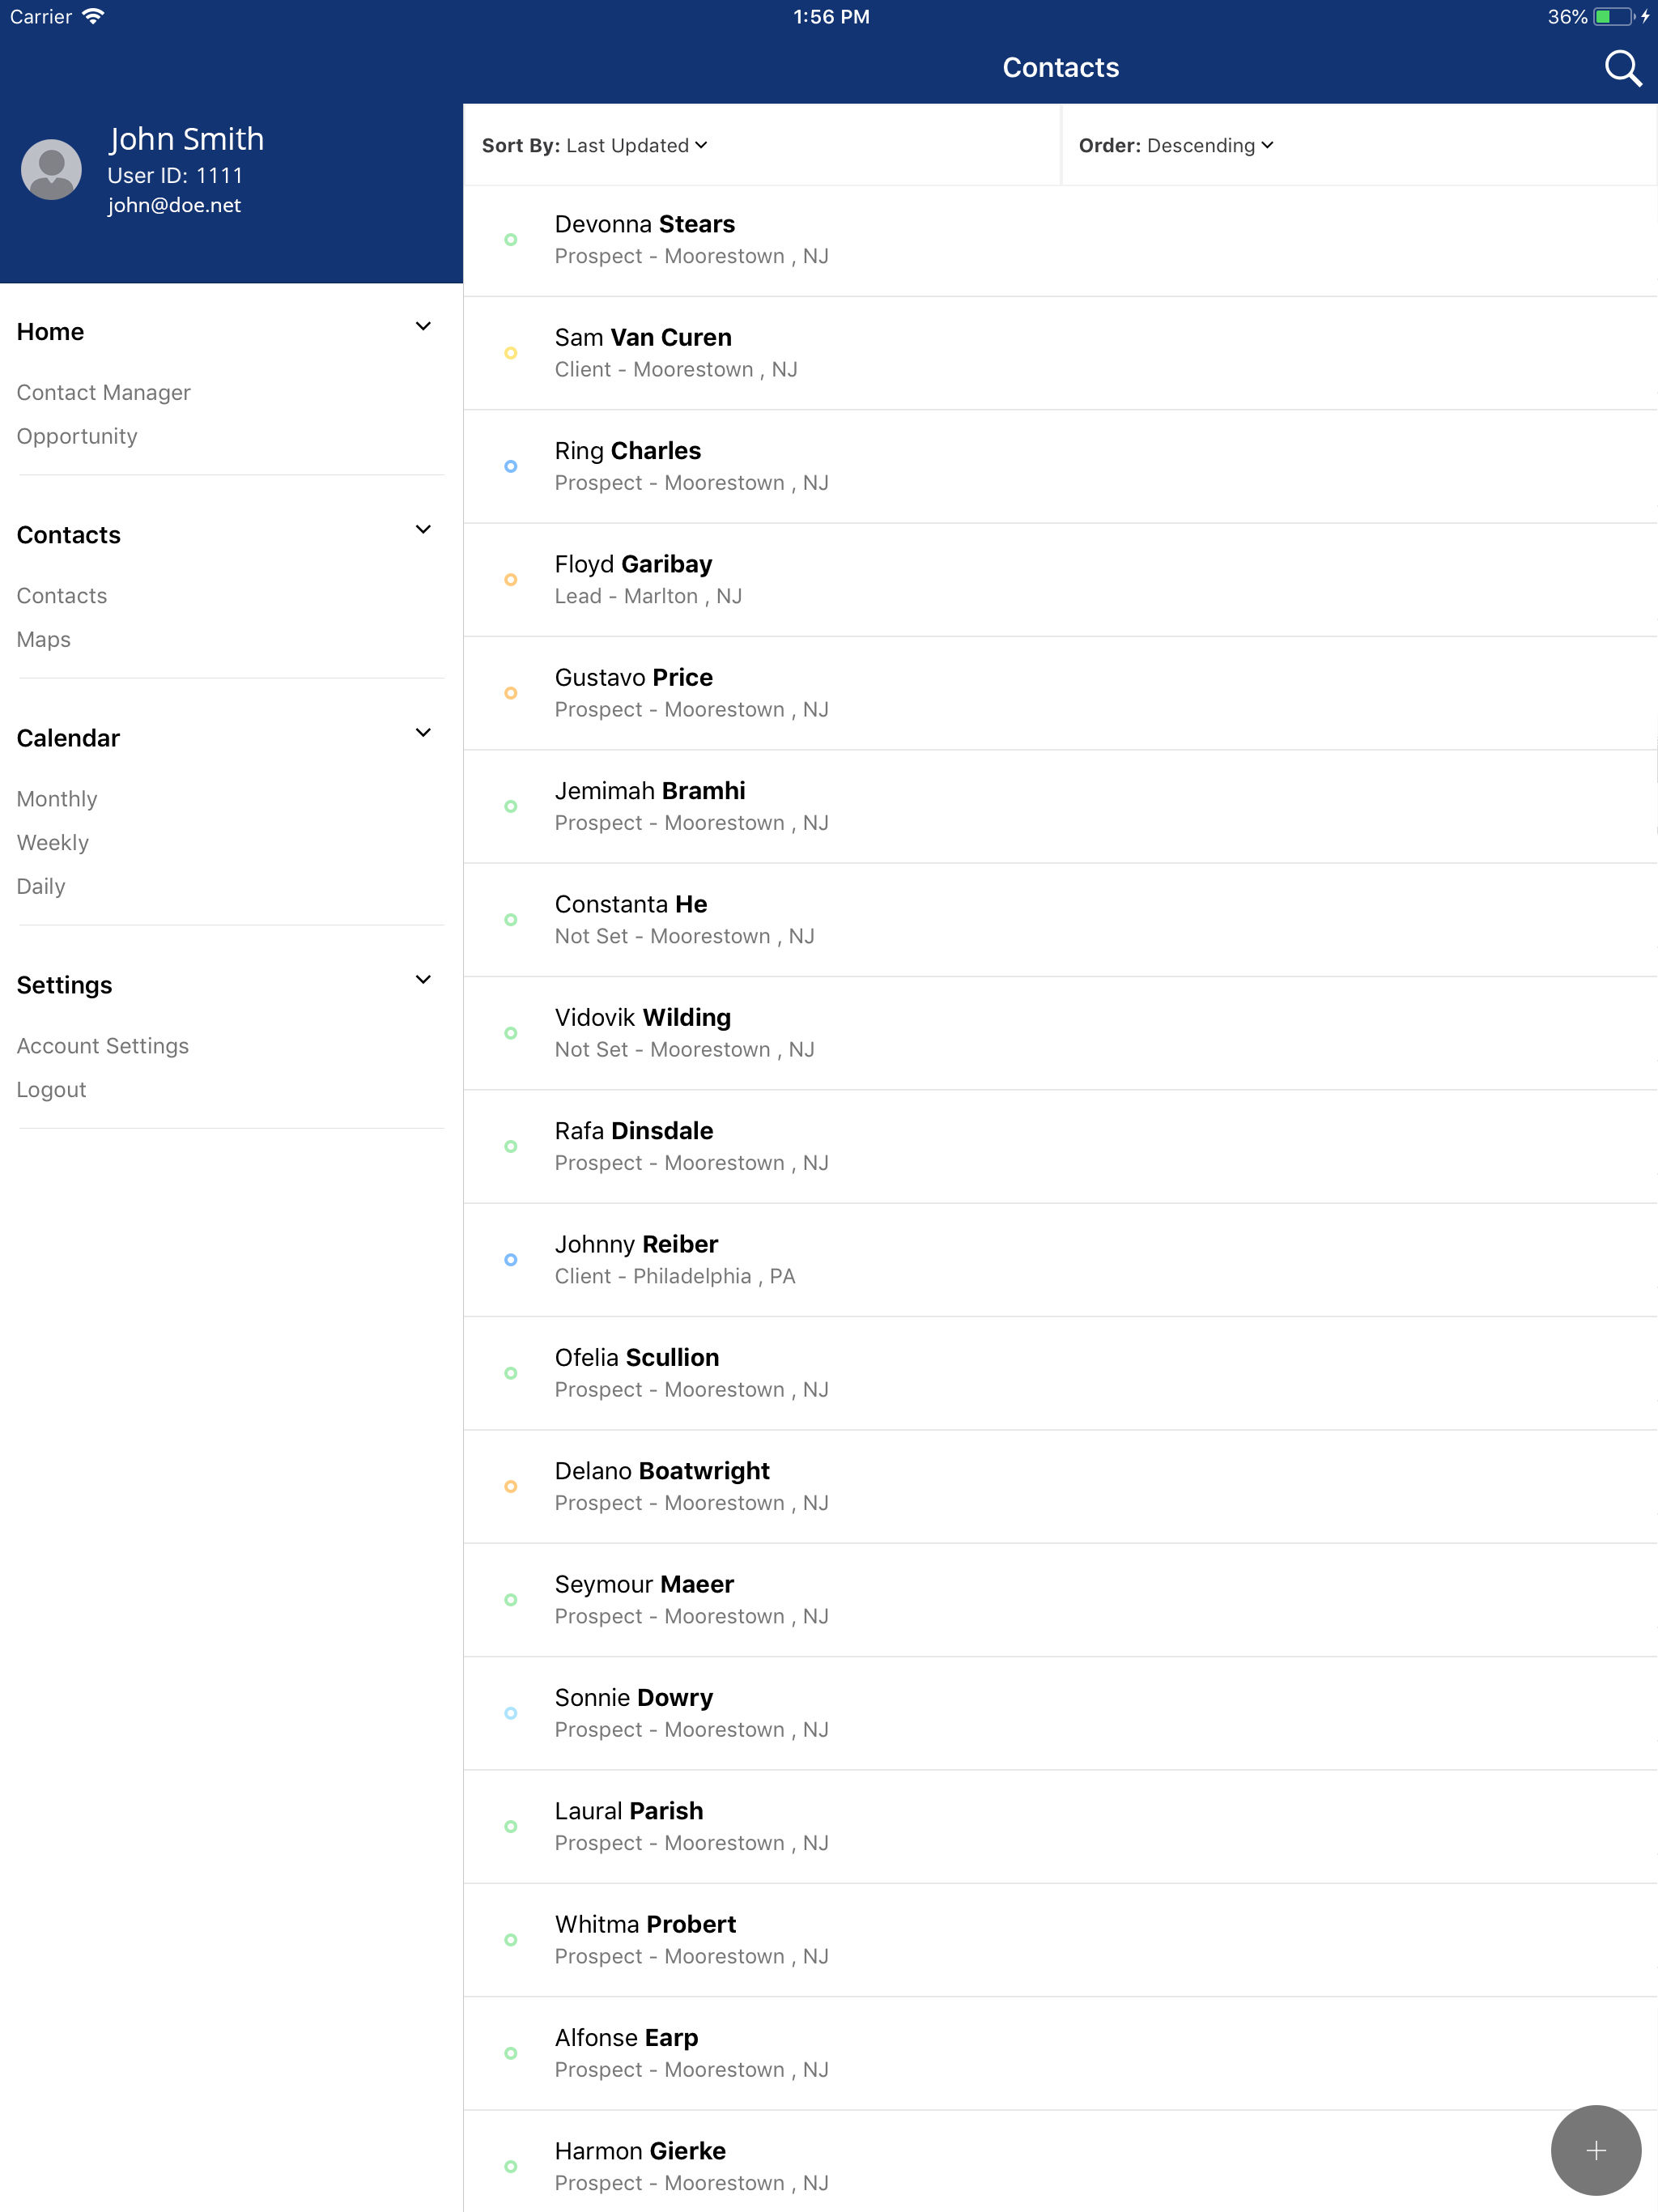Click the status circle beside Devonna Stears

coord(510,240)
